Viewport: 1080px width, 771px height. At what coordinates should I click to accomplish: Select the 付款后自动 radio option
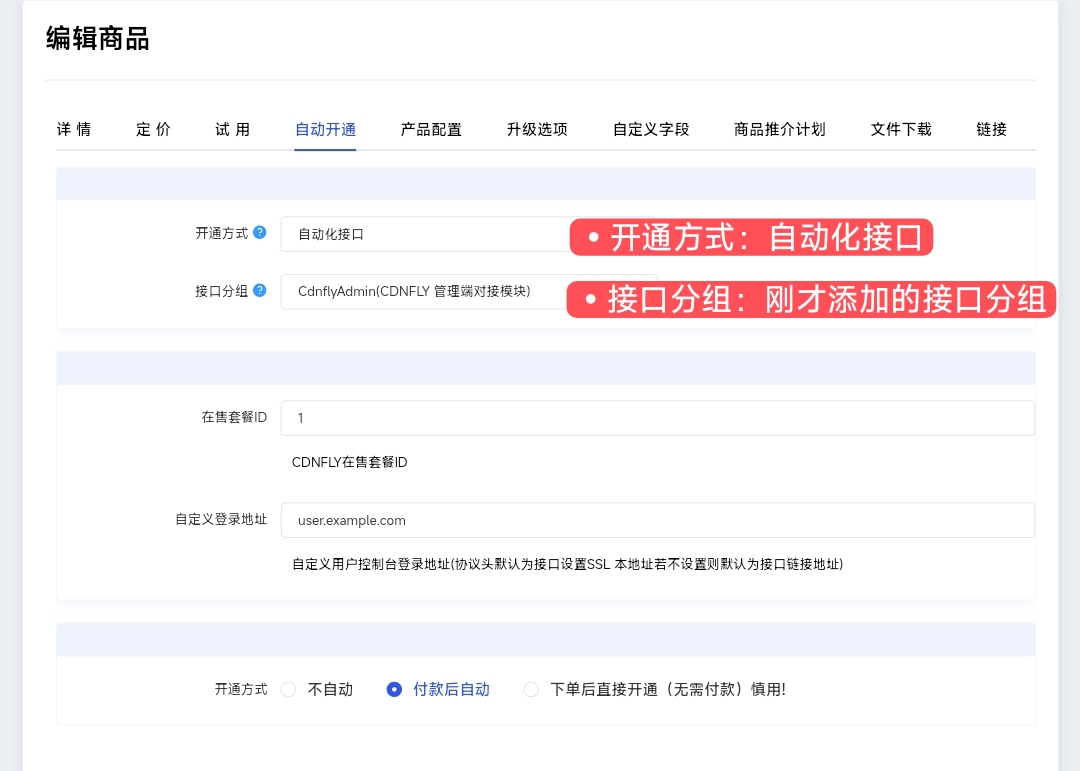(394, 689)
